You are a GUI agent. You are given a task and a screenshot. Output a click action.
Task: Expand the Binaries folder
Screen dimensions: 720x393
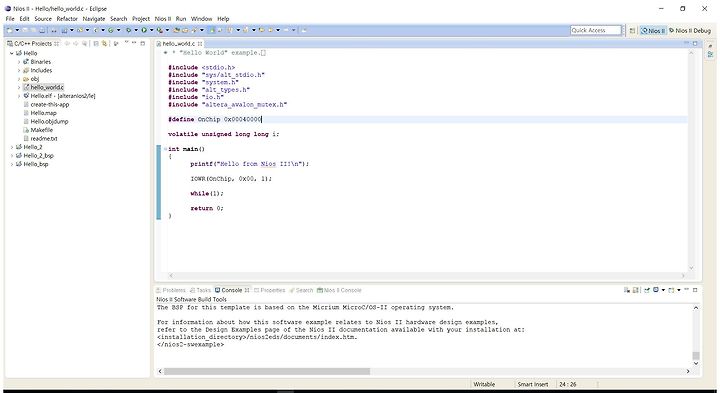coord(19,62)
